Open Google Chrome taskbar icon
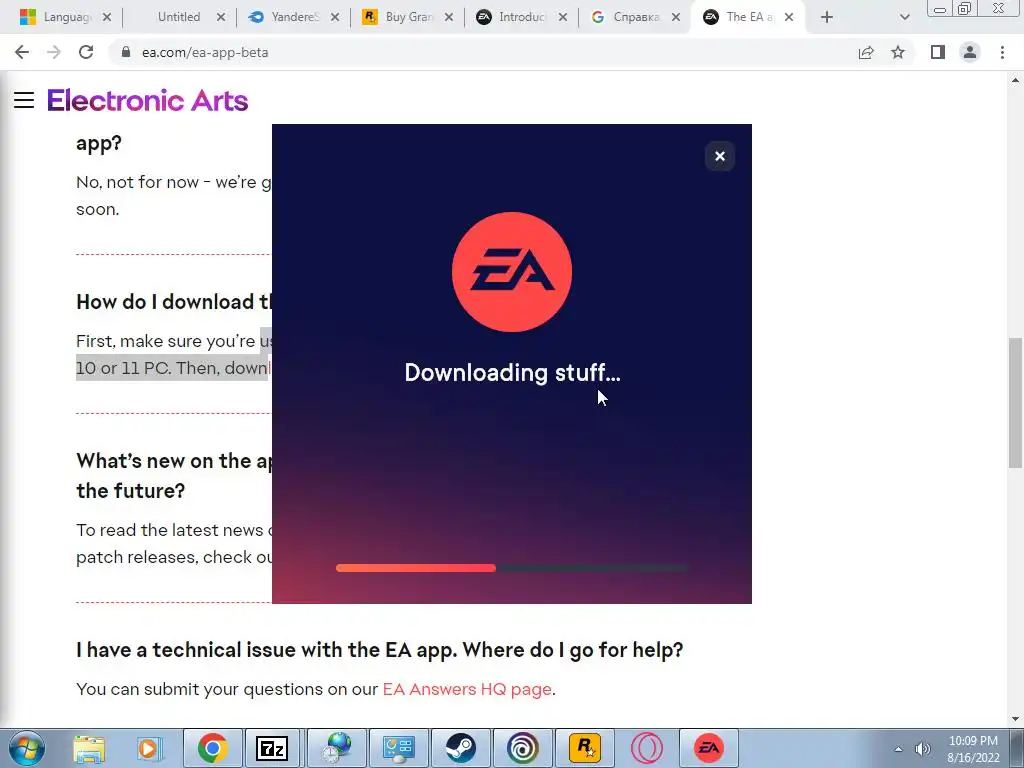Viewport: 1024px width, 768px height. coord(212,748)
